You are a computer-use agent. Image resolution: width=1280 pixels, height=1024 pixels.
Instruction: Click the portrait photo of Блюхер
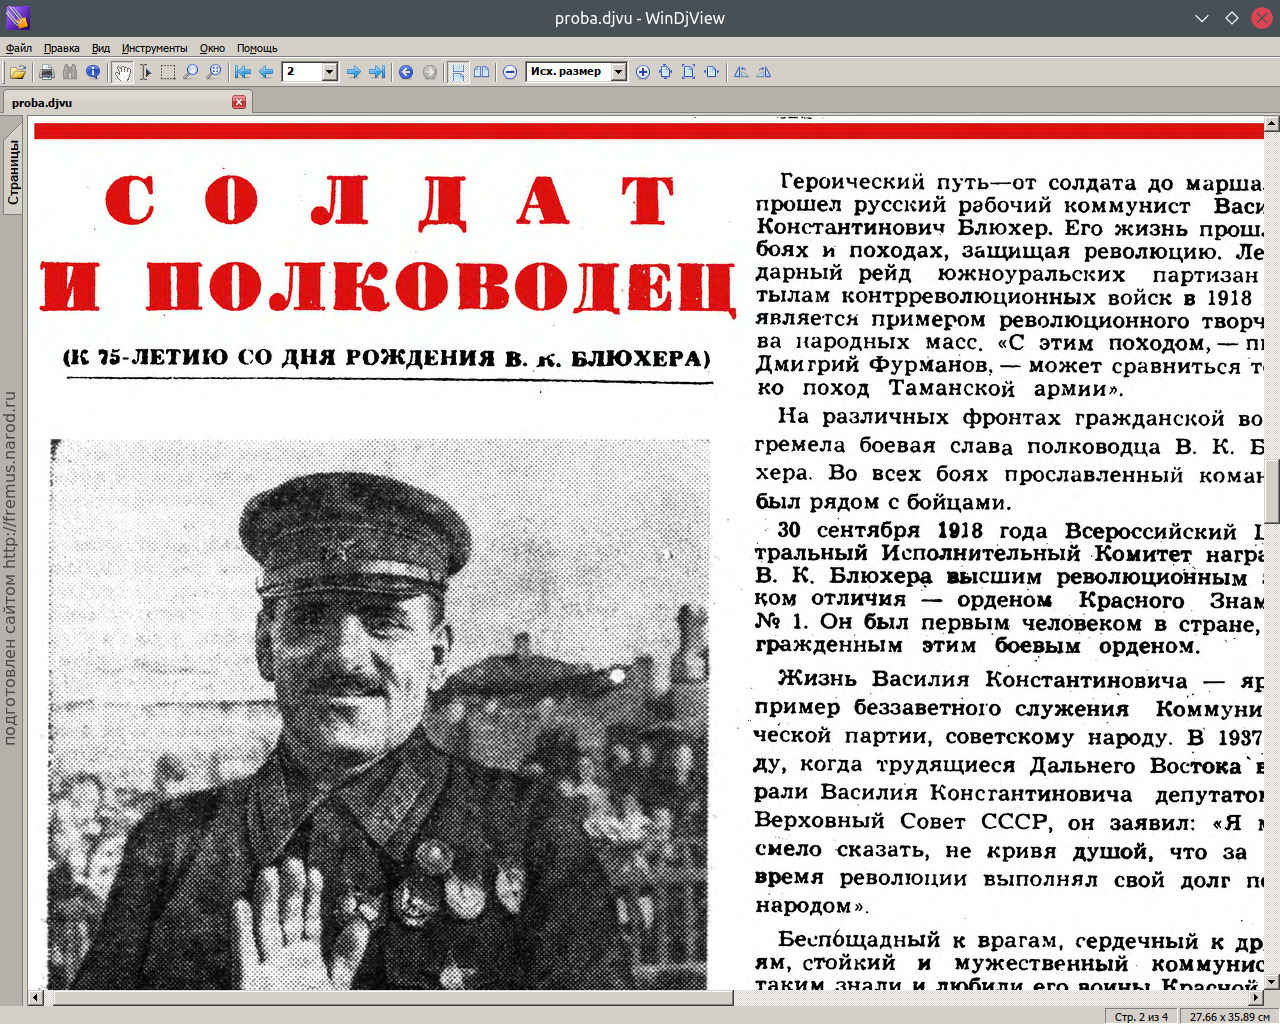point(379,714)
